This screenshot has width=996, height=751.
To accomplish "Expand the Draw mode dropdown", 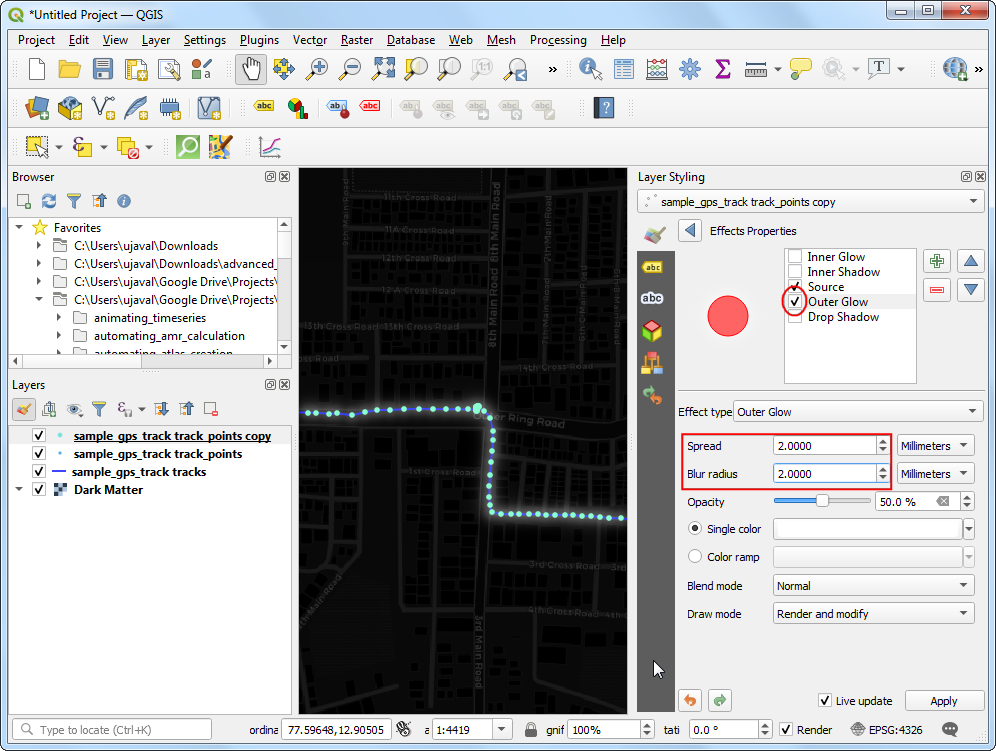I will click(x=873, y=614).
